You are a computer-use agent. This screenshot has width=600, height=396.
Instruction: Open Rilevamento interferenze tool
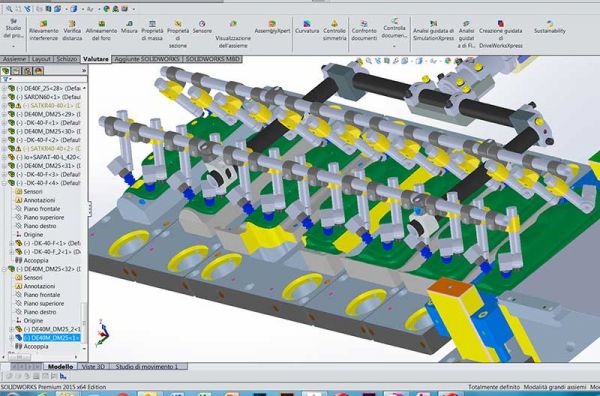click(x=44, y=31)
